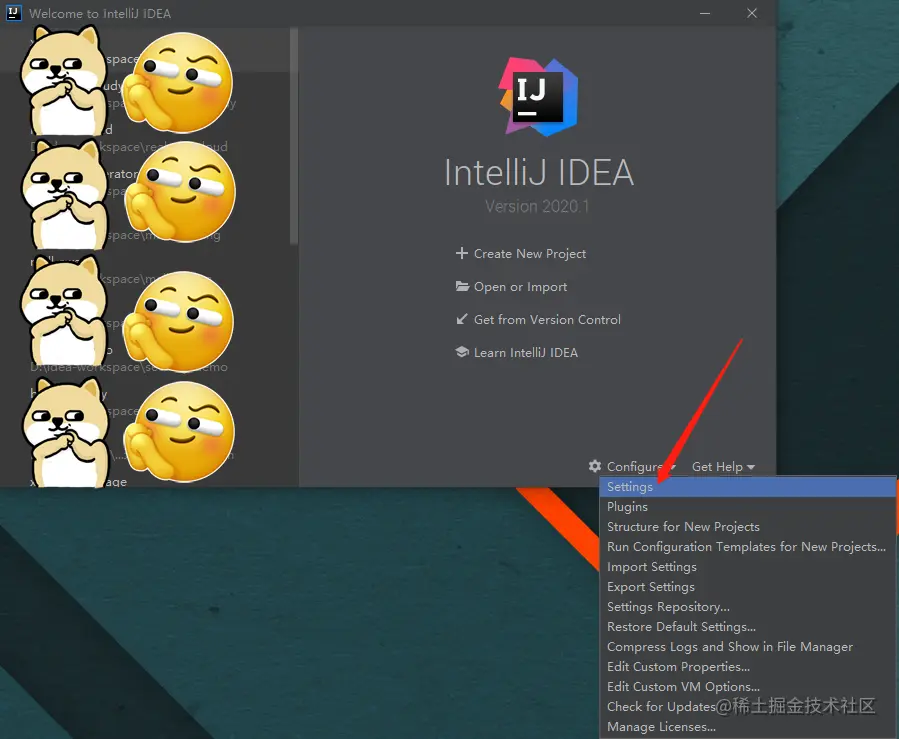
Task: Click the Version 2020.1 text
Action: [537, 206]
